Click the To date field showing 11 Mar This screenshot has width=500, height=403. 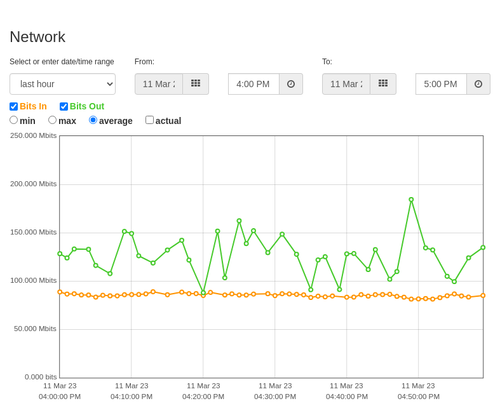[346, 84]
